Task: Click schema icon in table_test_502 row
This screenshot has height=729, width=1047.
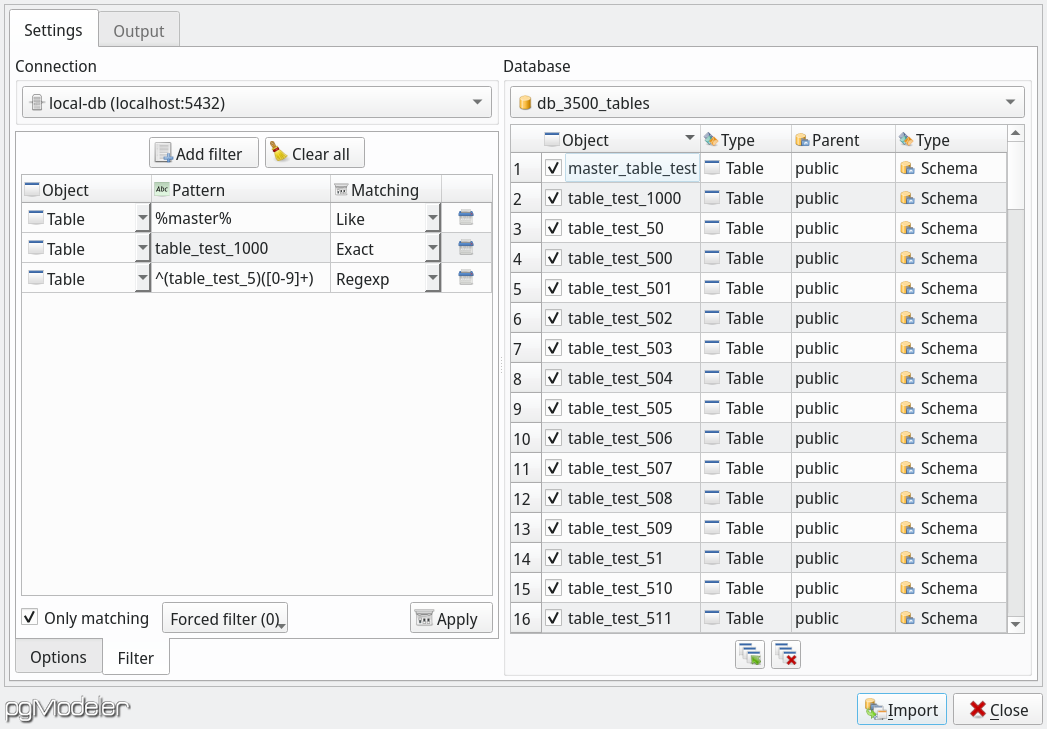Action: [x=907, y=318]
